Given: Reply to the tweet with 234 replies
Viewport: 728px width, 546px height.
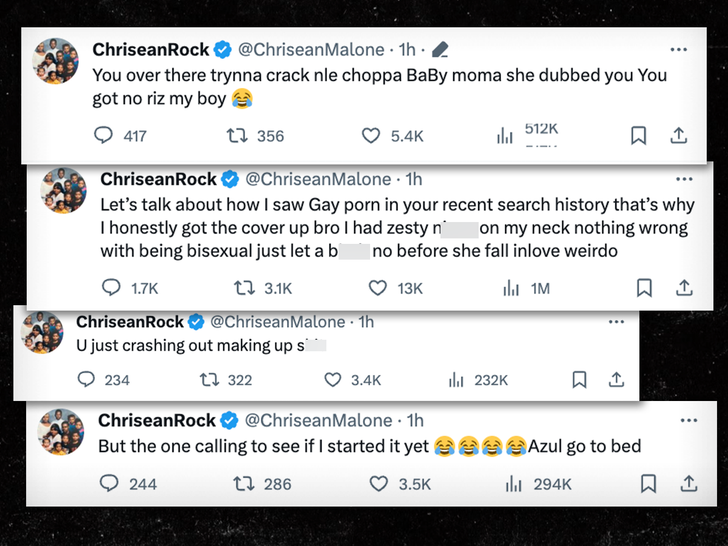Looking at the screenshot, I should click(x=87, y=380).
